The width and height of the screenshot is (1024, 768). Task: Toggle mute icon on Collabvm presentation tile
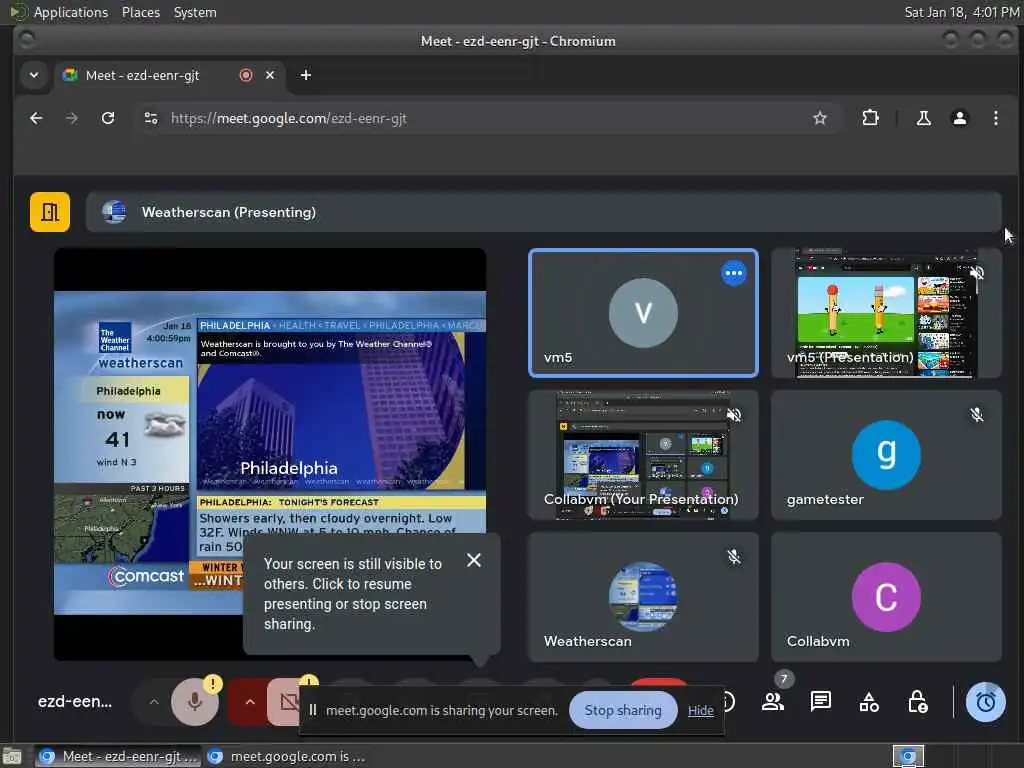tap(734, 415)
